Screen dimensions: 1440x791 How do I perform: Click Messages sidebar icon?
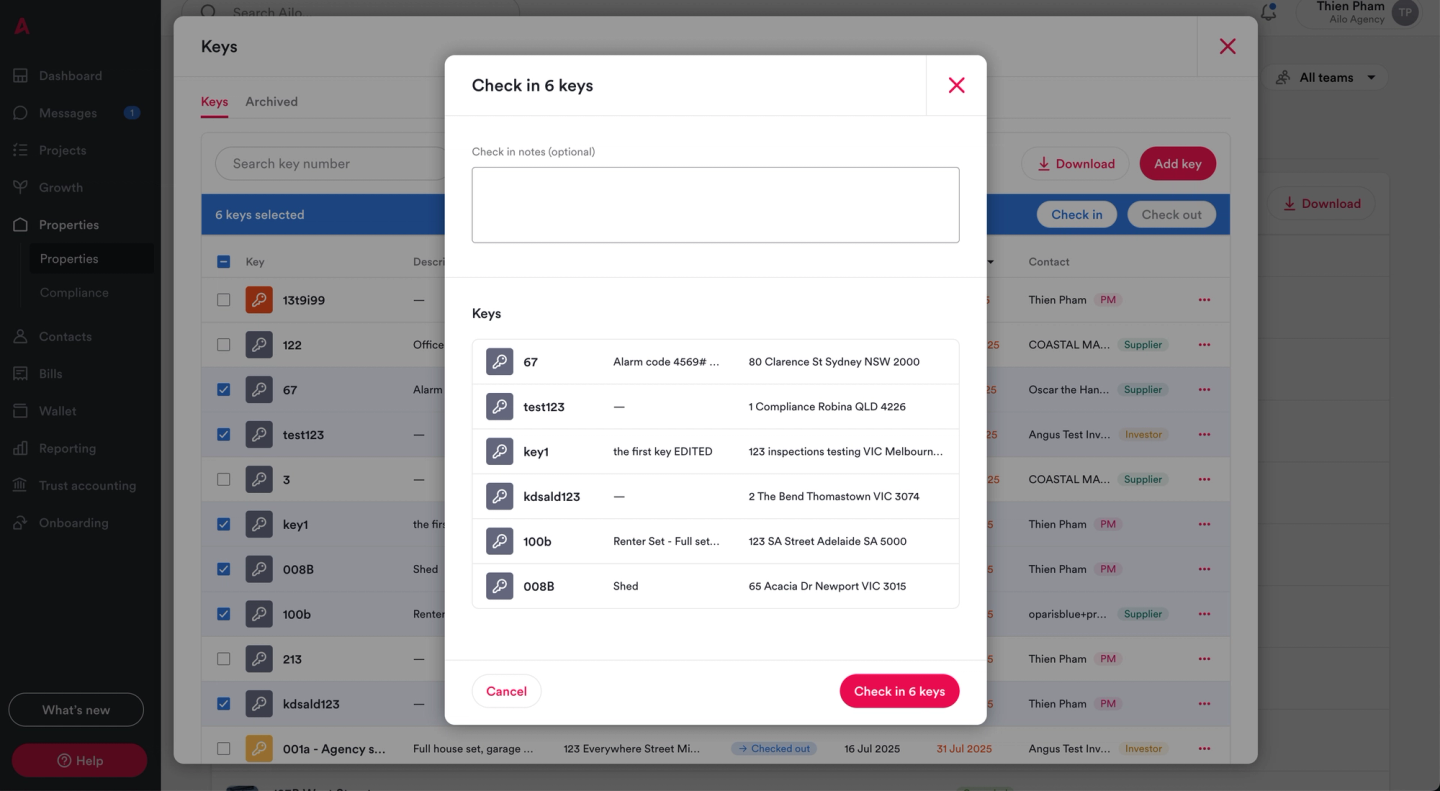point(20,113)
